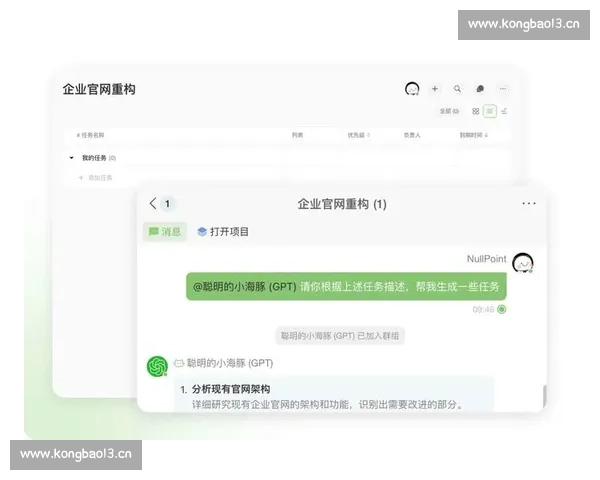This screenshot has height=480, width=600.
Task: Open the chat bubble icon in project header
Action: pos(480,89)
